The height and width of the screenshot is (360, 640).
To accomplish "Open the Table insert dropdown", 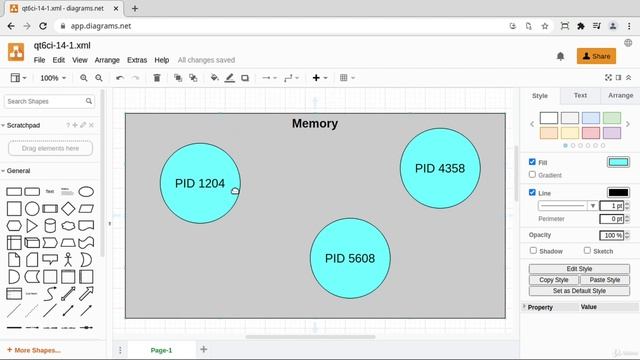I will point(347,78).
